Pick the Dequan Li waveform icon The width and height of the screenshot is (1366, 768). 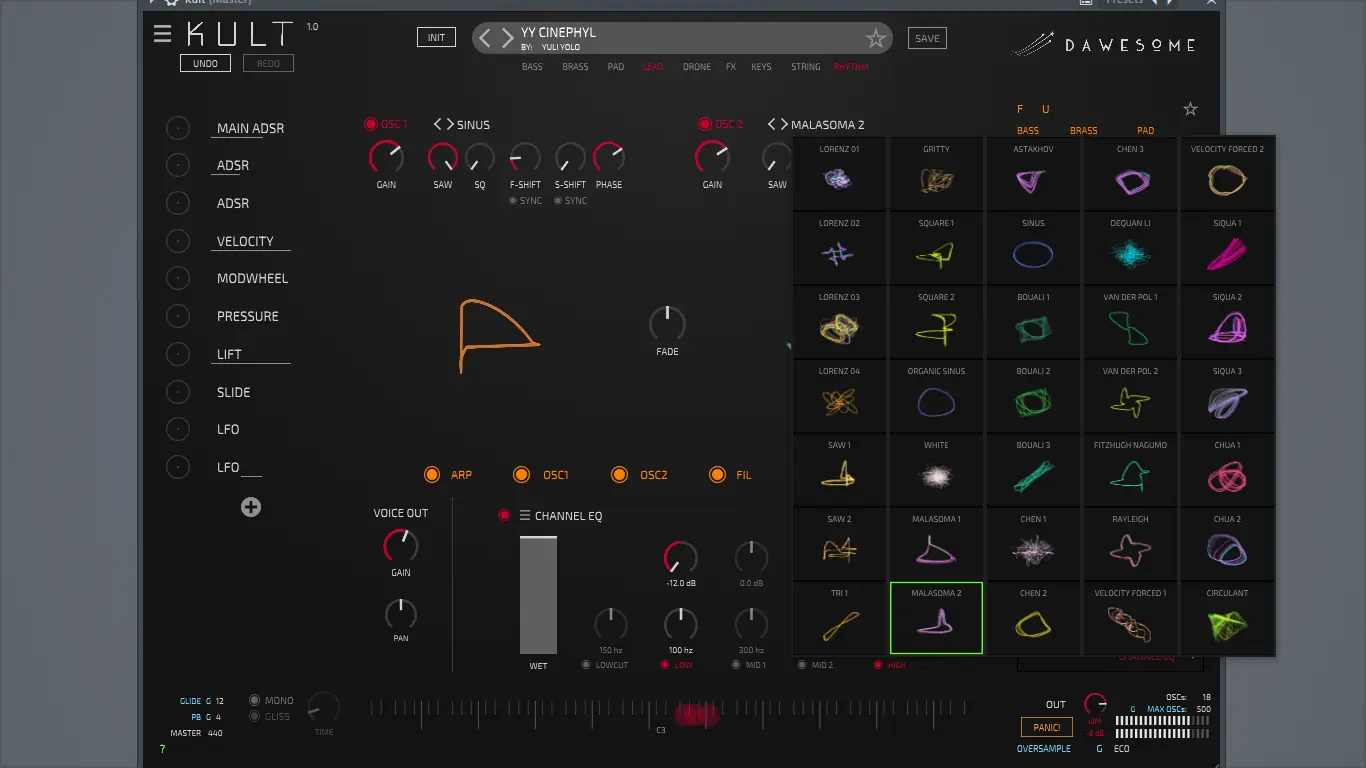click(x=1130, y=255)
